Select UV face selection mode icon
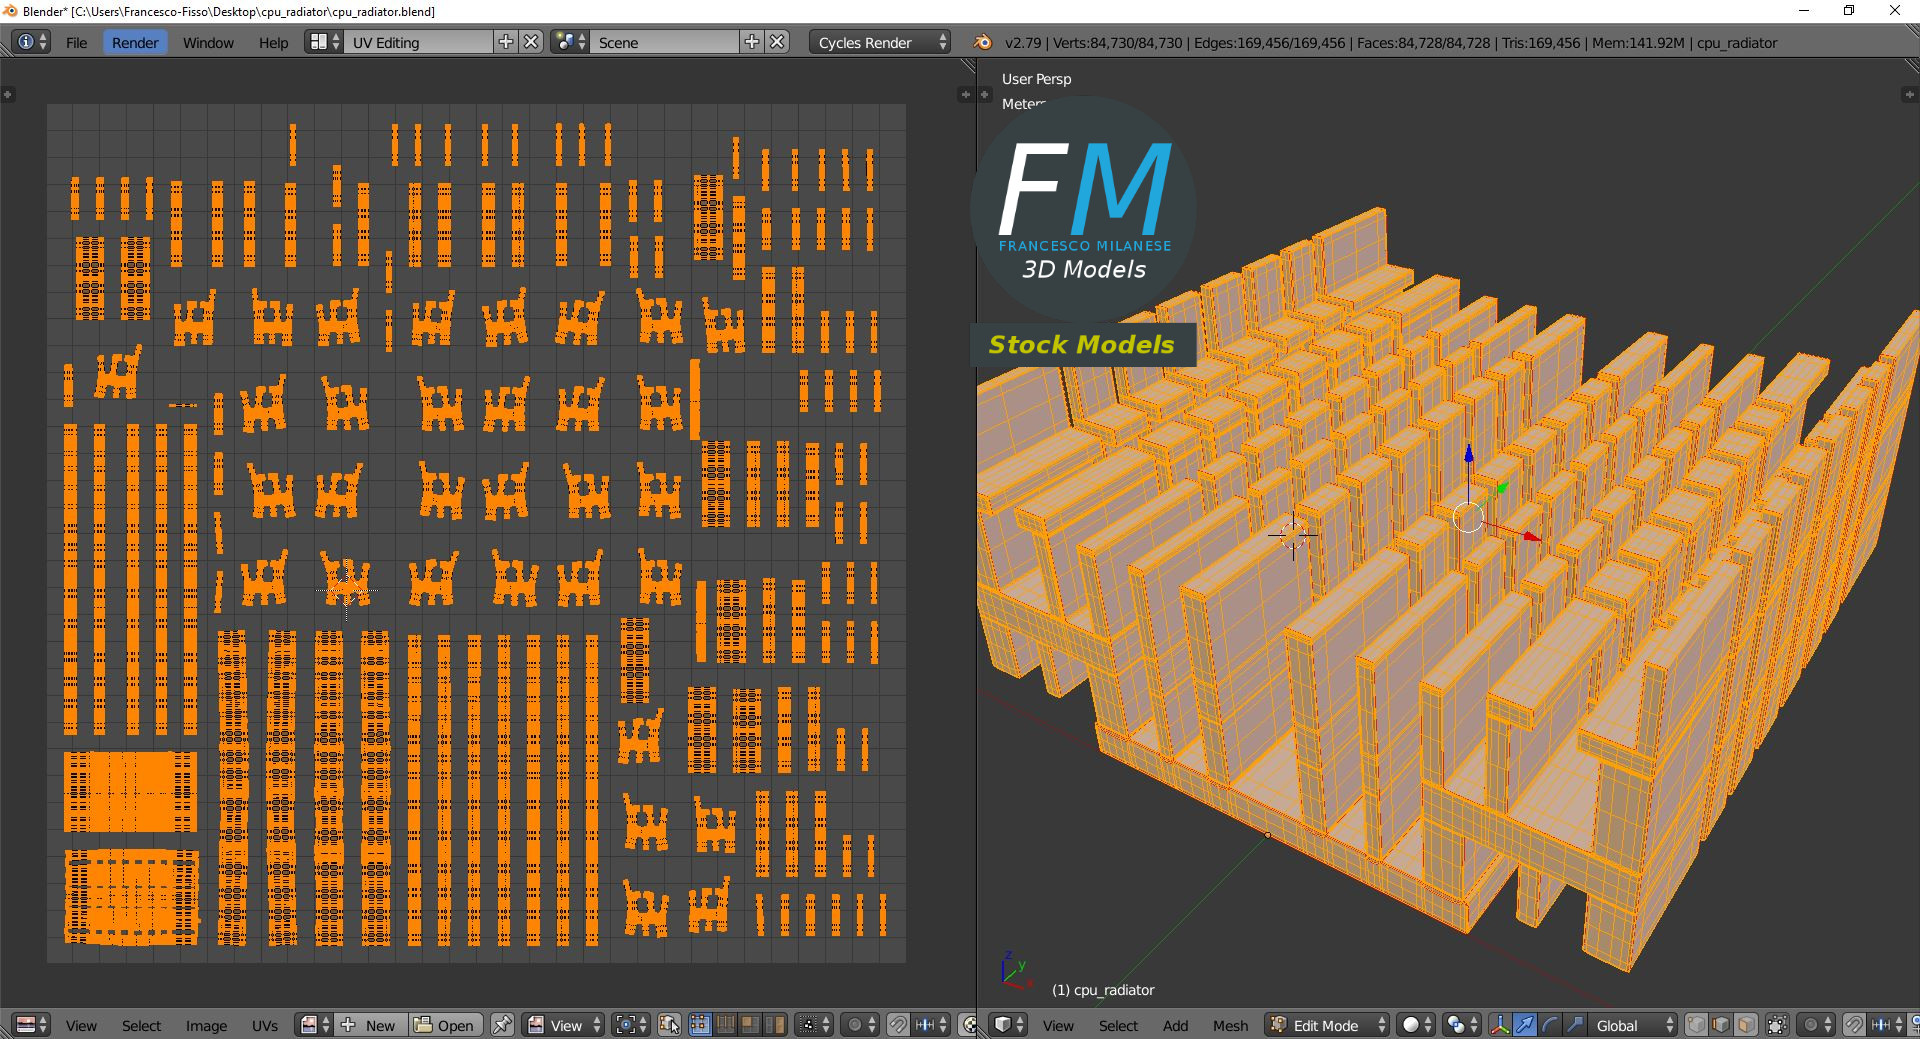 click(x=750, y=1025)
